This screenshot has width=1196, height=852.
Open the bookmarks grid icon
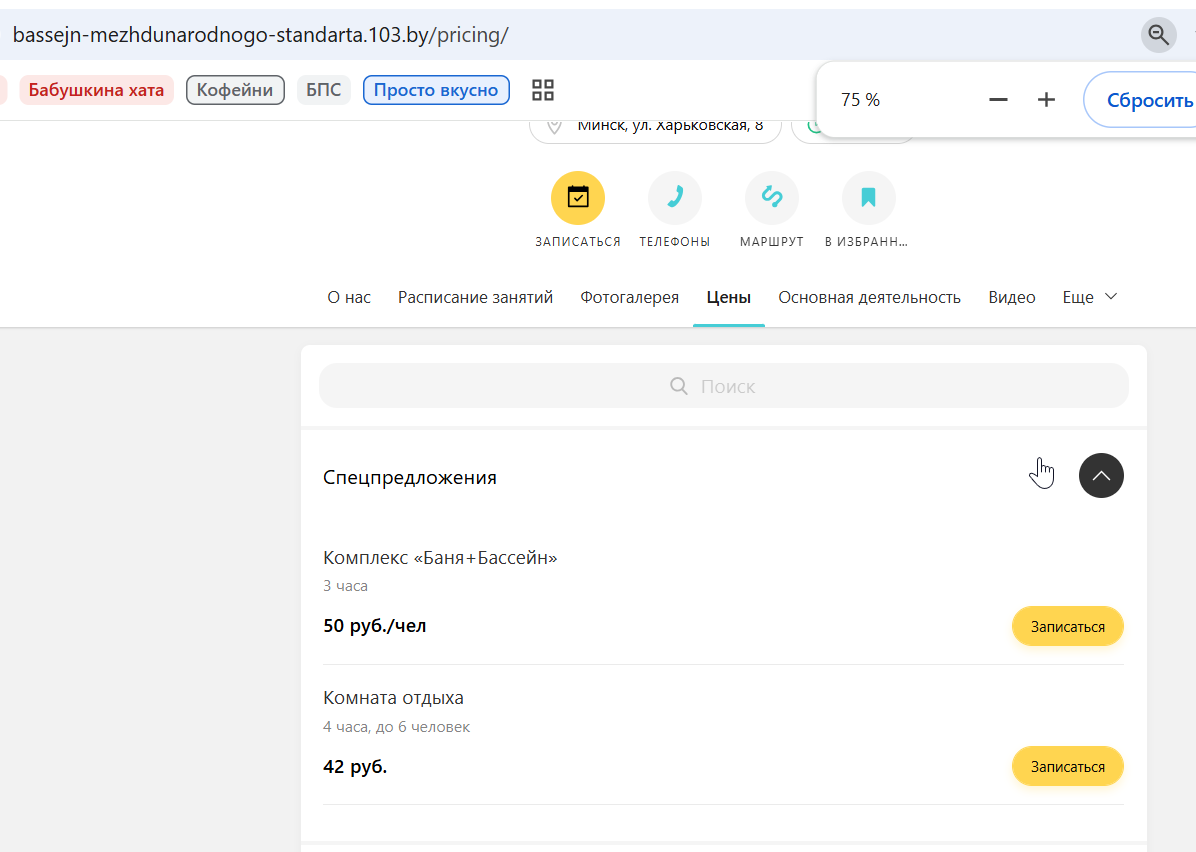click(543, 90)
